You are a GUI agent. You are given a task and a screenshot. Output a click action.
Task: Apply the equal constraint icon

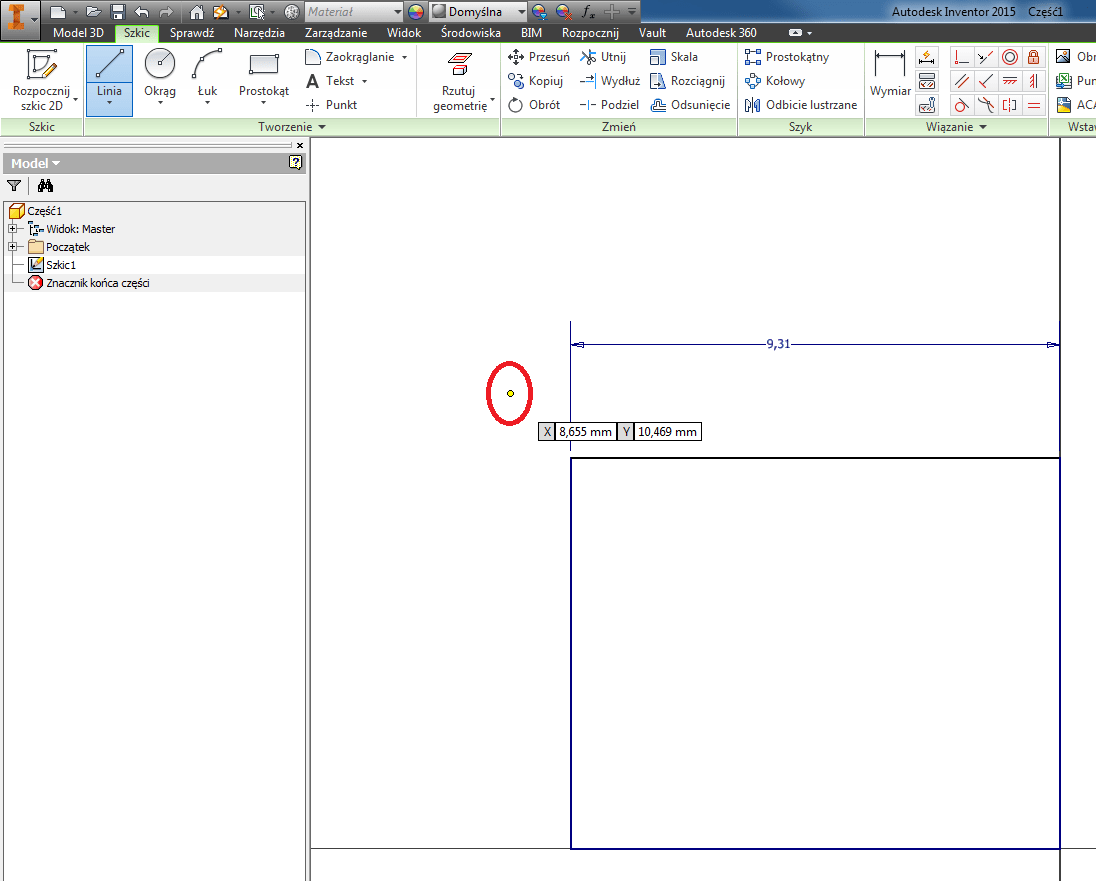[1033, 105]
